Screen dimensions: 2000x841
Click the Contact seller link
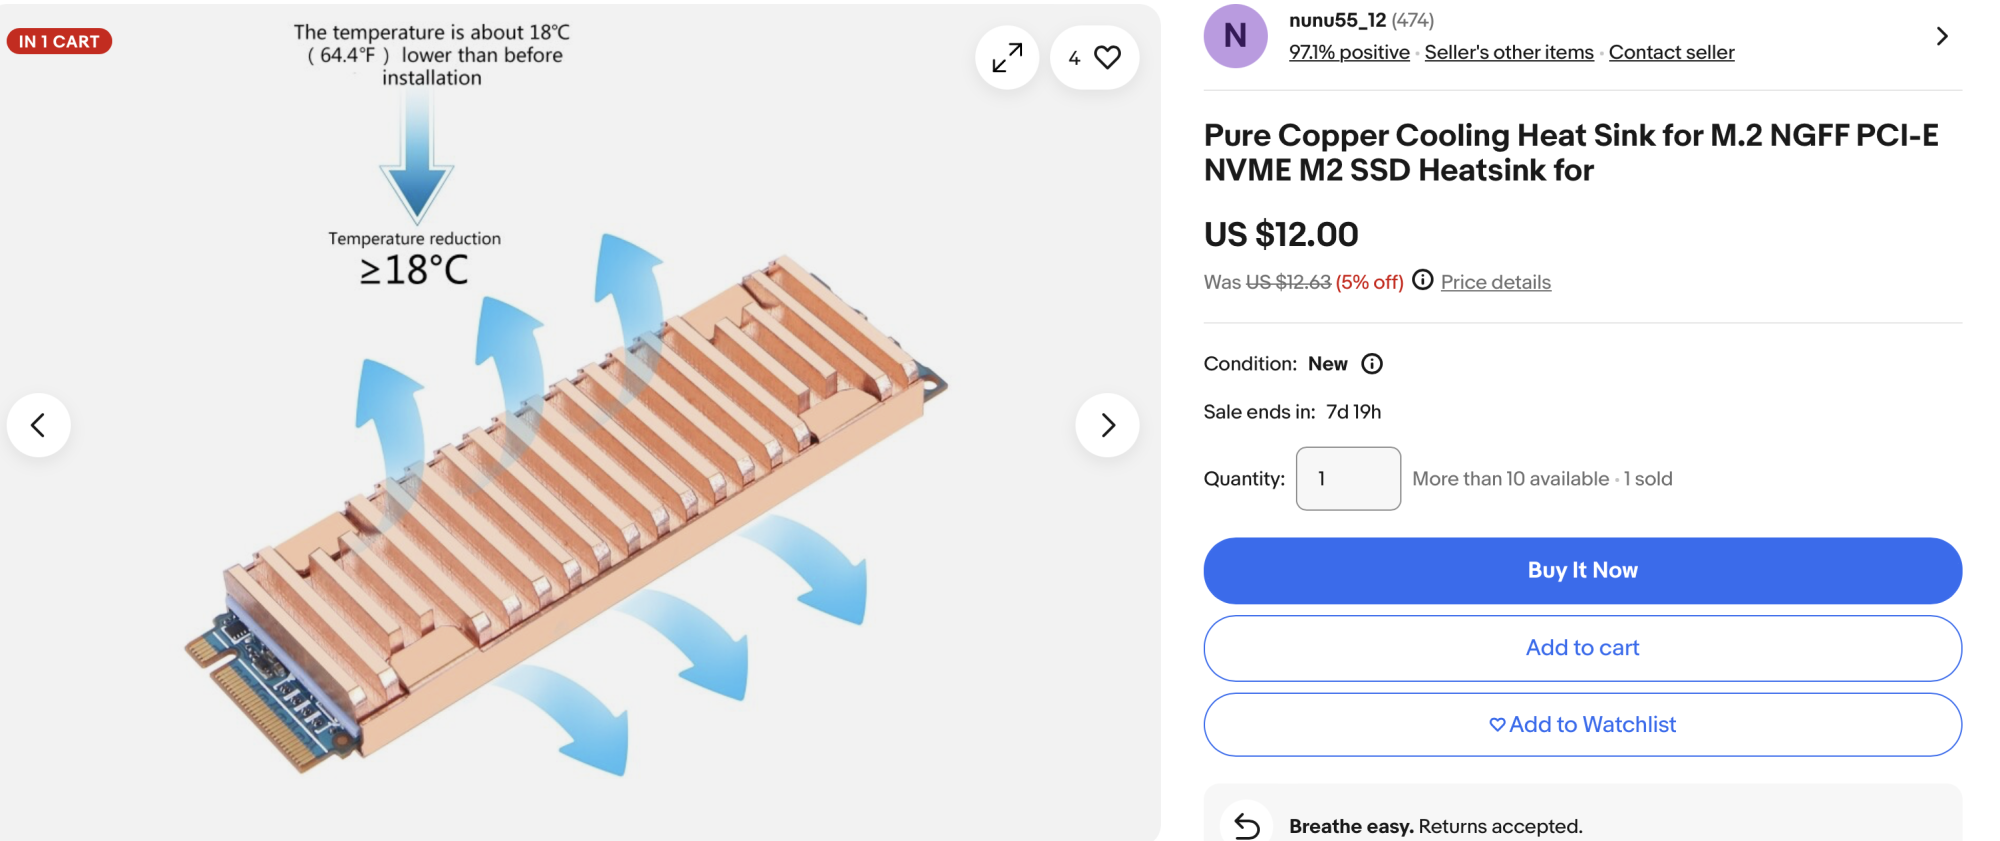coord(1671,52)
